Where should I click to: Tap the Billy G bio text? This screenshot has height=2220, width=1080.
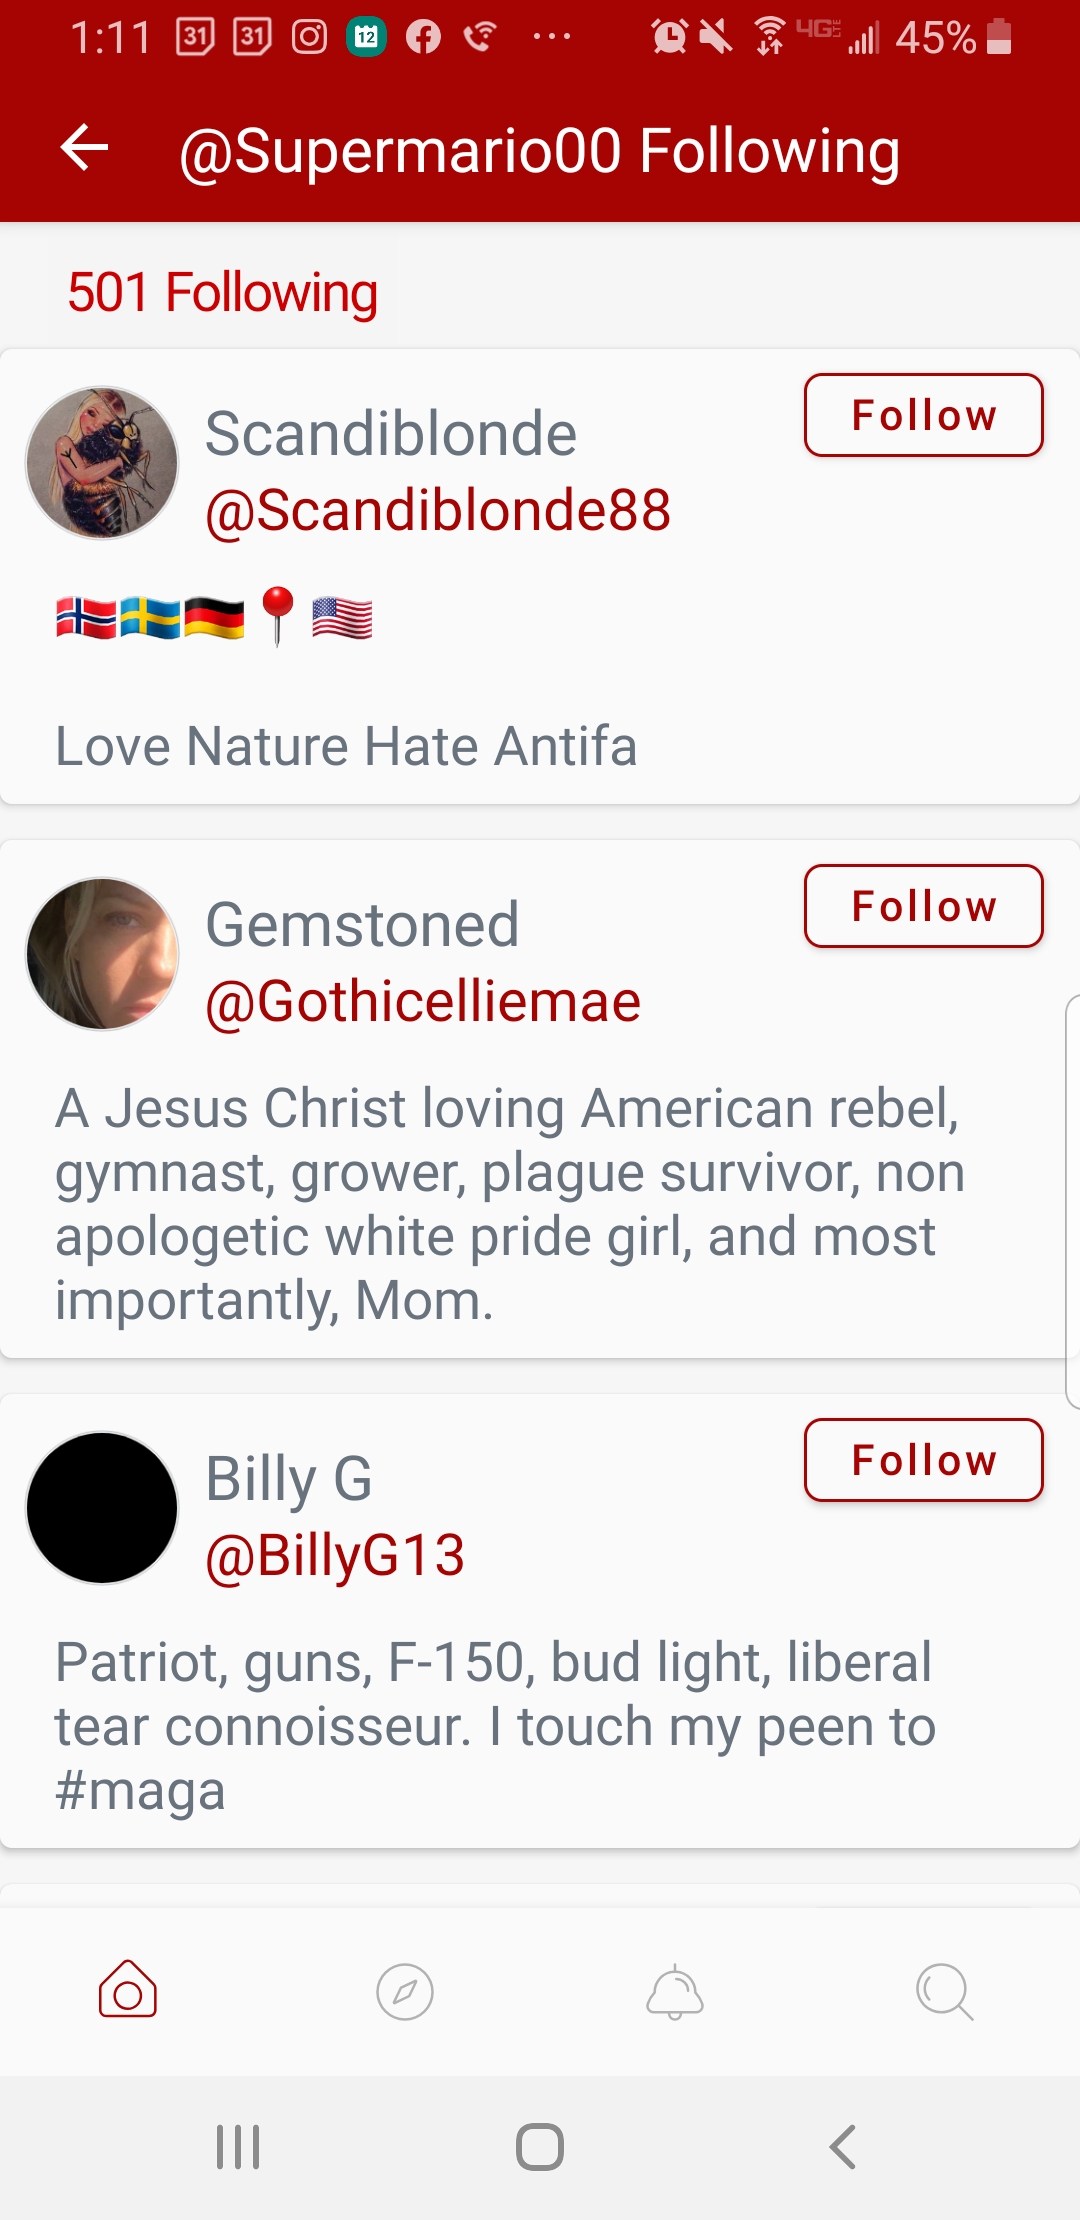495,1726
